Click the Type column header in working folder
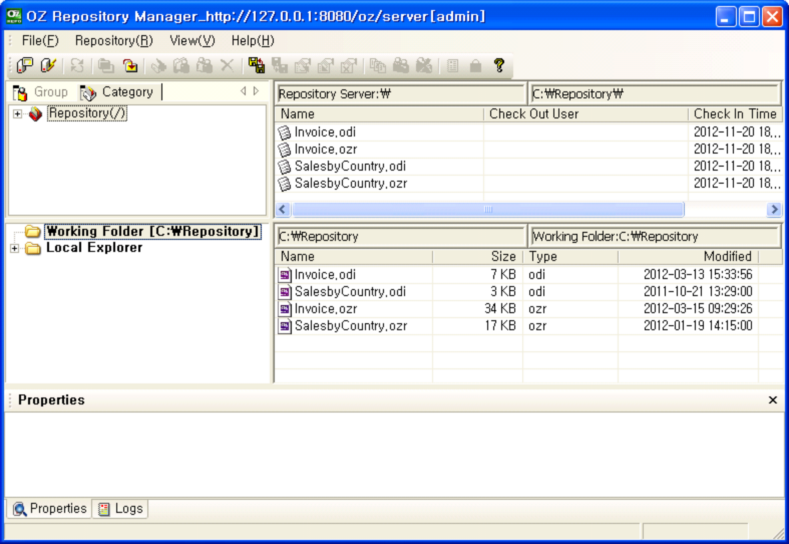The height and width of the screenshot is (544, 789). pyautogui.click(x=571, y=257)
